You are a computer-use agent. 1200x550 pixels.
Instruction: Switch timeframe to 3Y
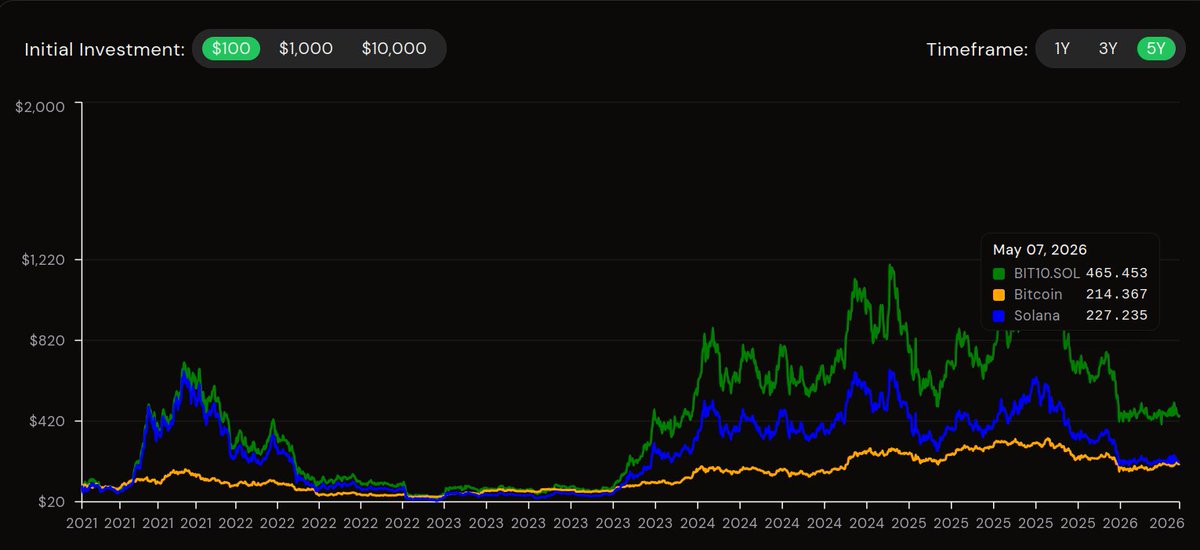[1108, 48]
